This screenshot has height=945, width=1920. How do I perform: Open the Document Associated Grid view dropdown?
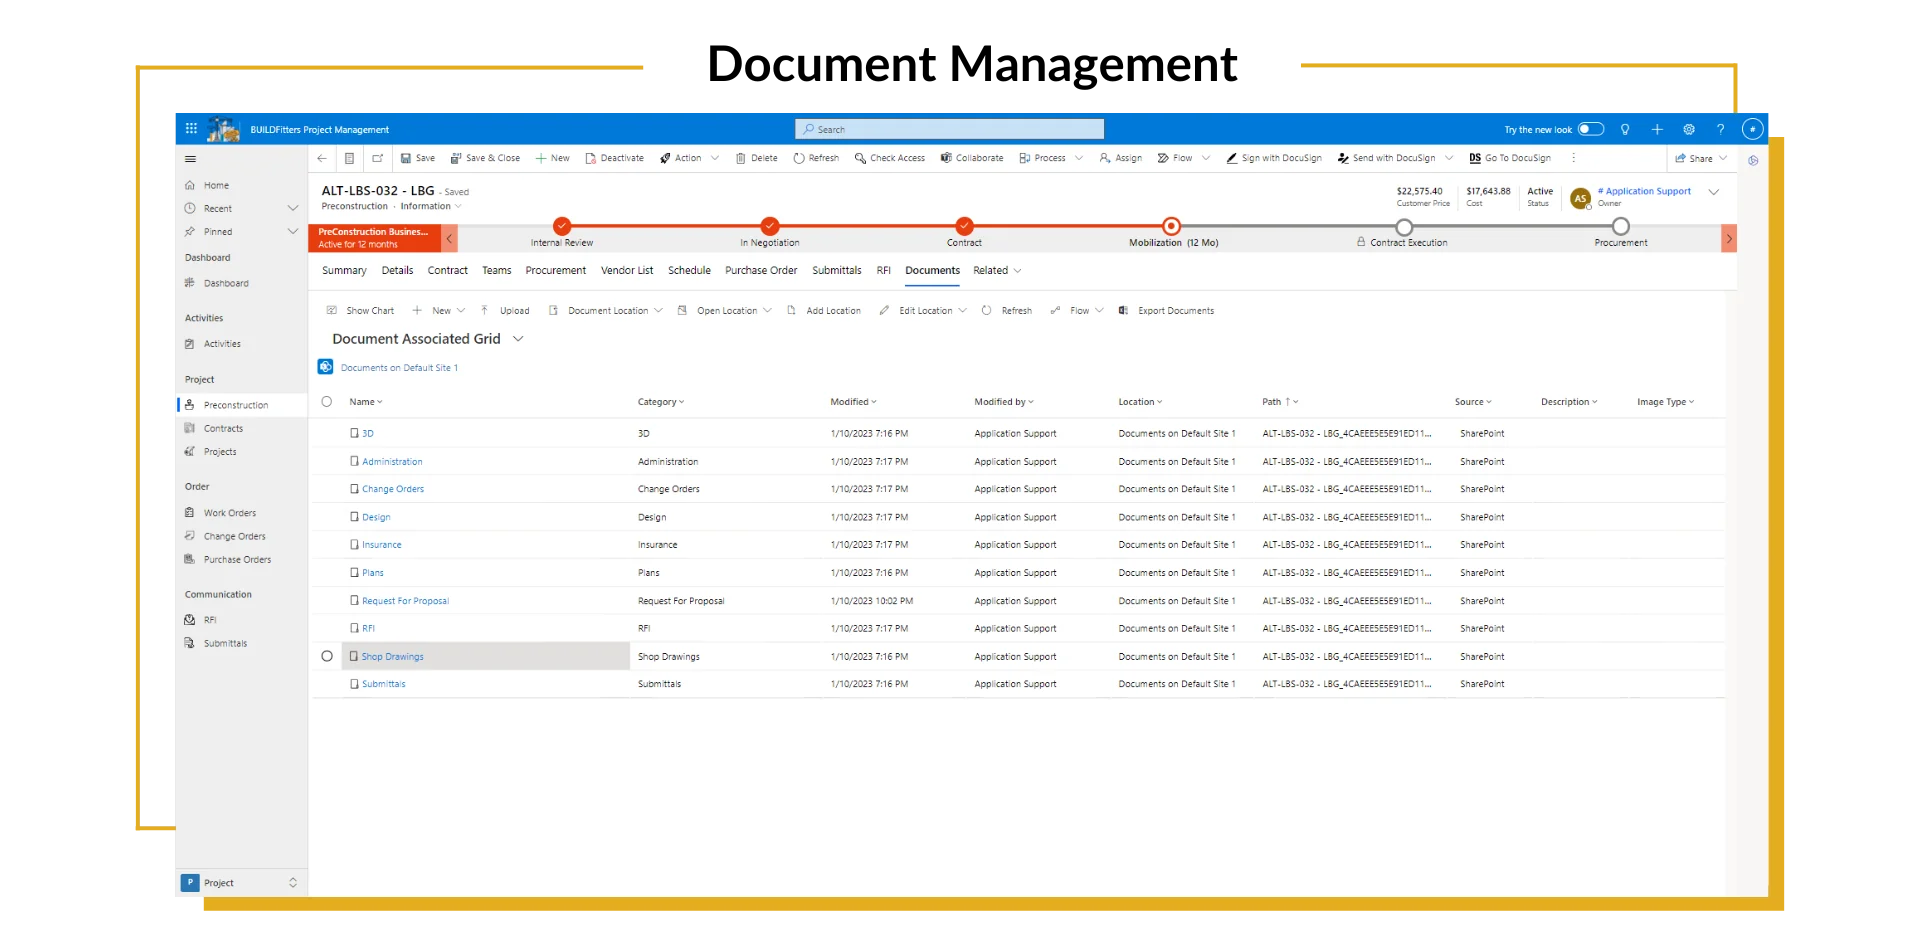[519, 339]
